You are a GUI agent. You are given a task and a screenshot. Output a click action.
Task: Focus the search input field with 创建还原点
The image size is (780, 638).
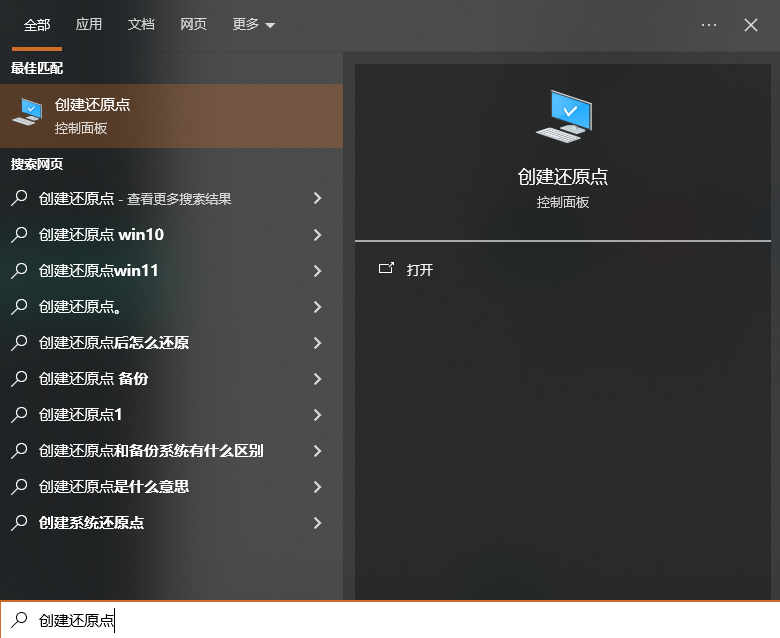pos(390,620)
